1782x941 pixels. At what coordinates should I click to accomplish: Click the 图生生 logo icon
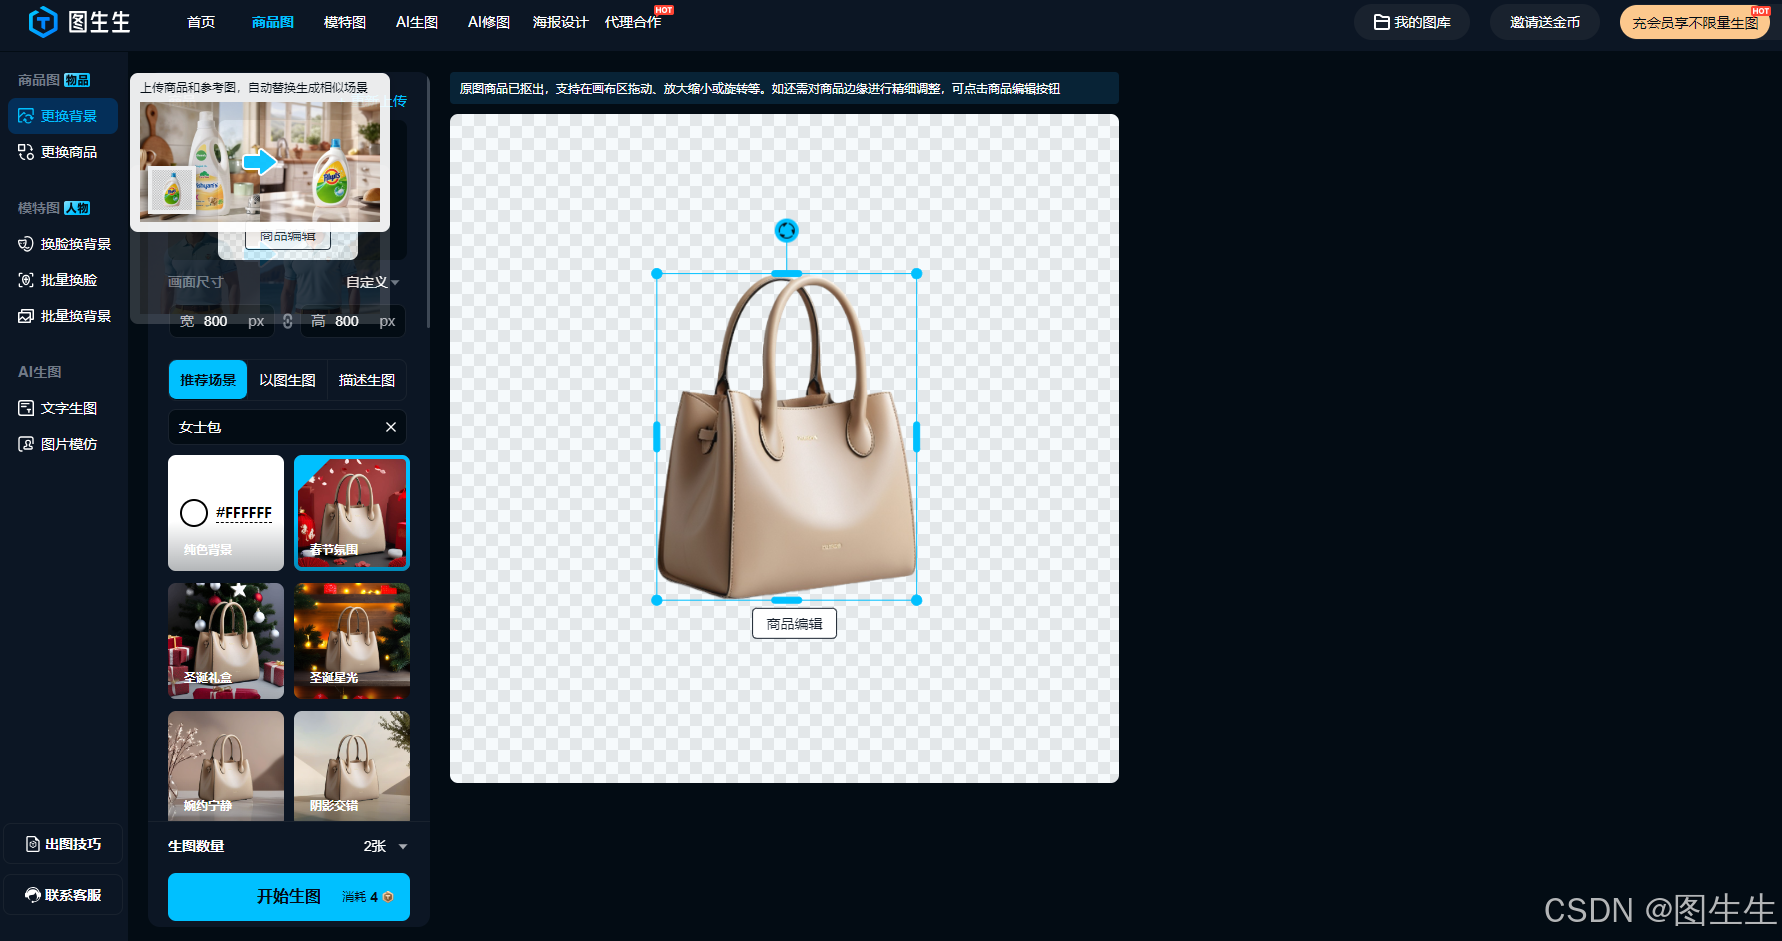(x=43, y=21)
